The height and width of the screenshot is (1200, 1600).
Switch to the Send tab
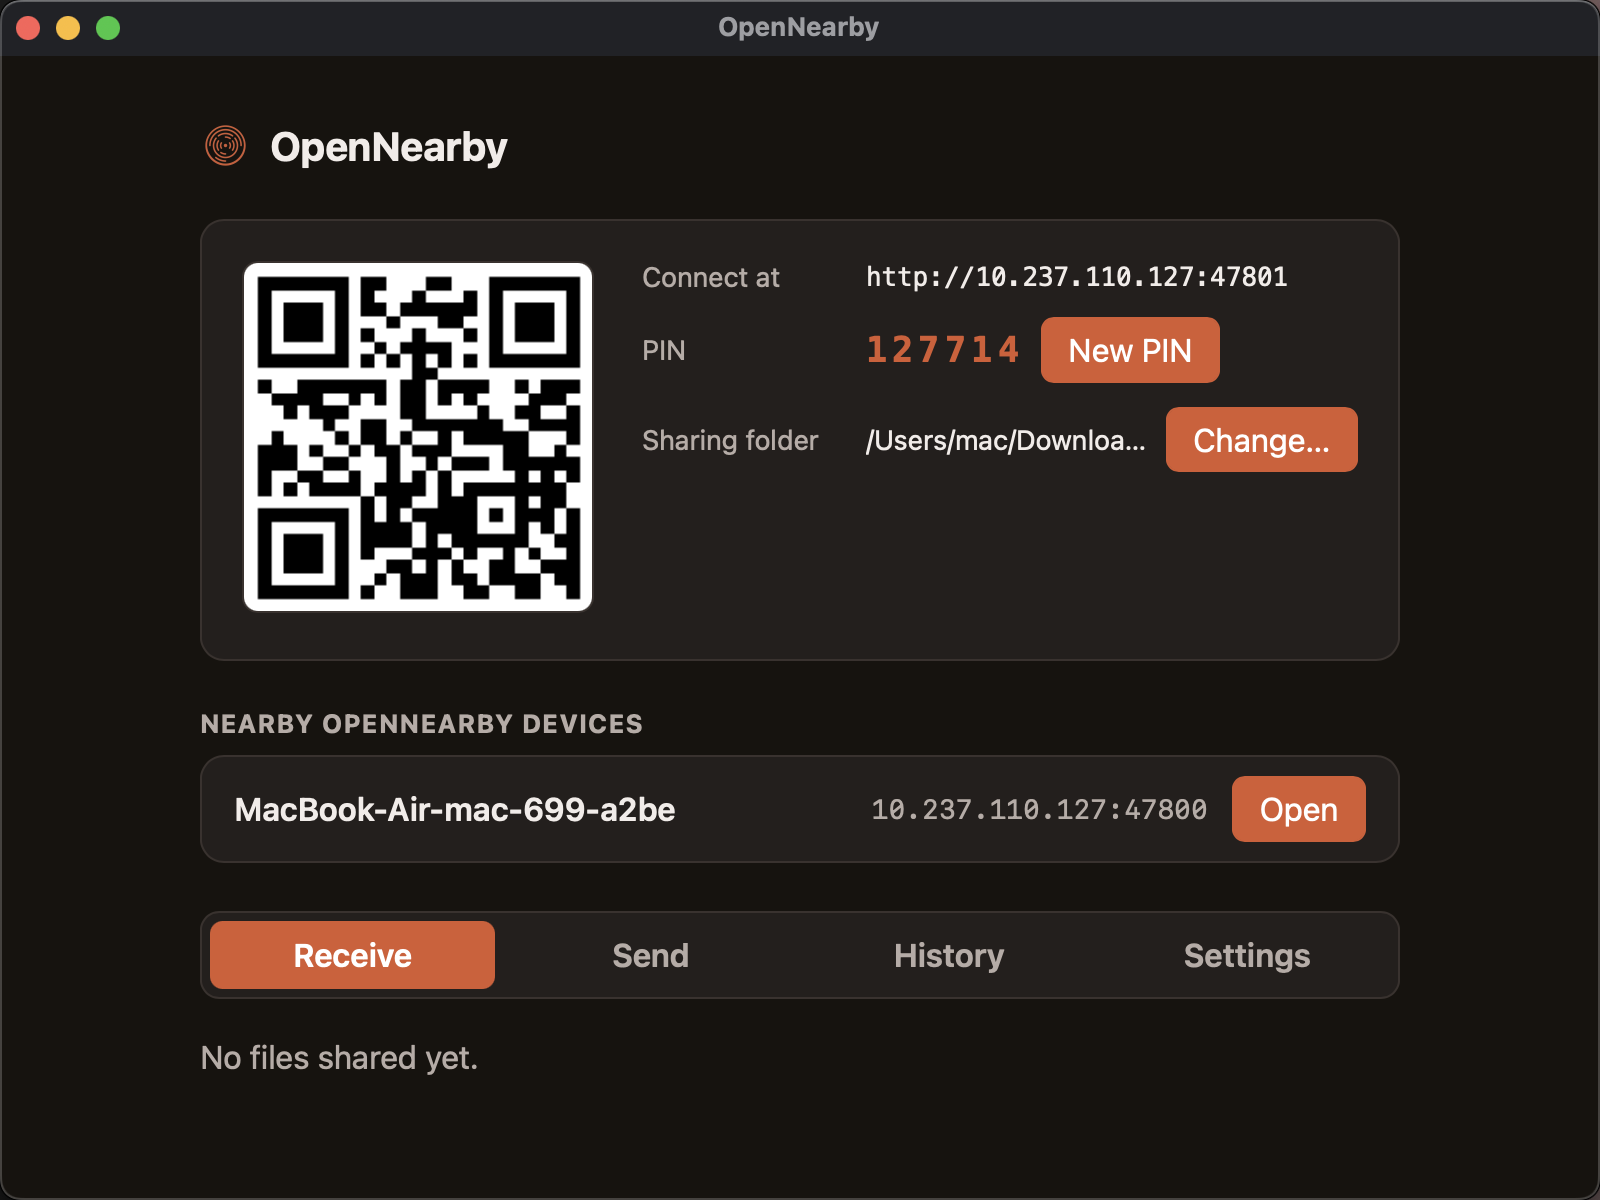coord(650,955)
